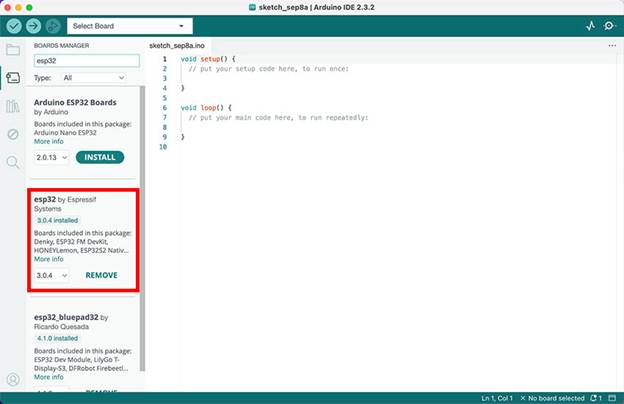This screenshot has height=404, width=624.
Task: Click the esp32 boards search field
Action: pyautogui.click(x=86, y=60)
